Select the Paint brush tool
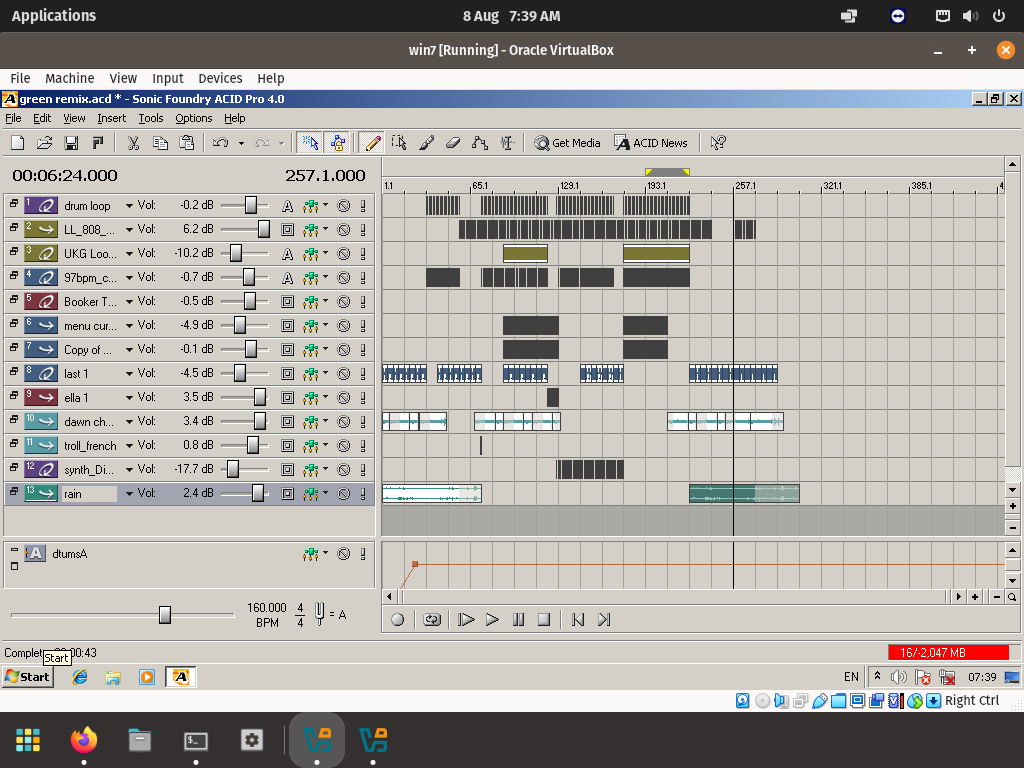This screenshot has height=768, width=1024. click(426, 142)
